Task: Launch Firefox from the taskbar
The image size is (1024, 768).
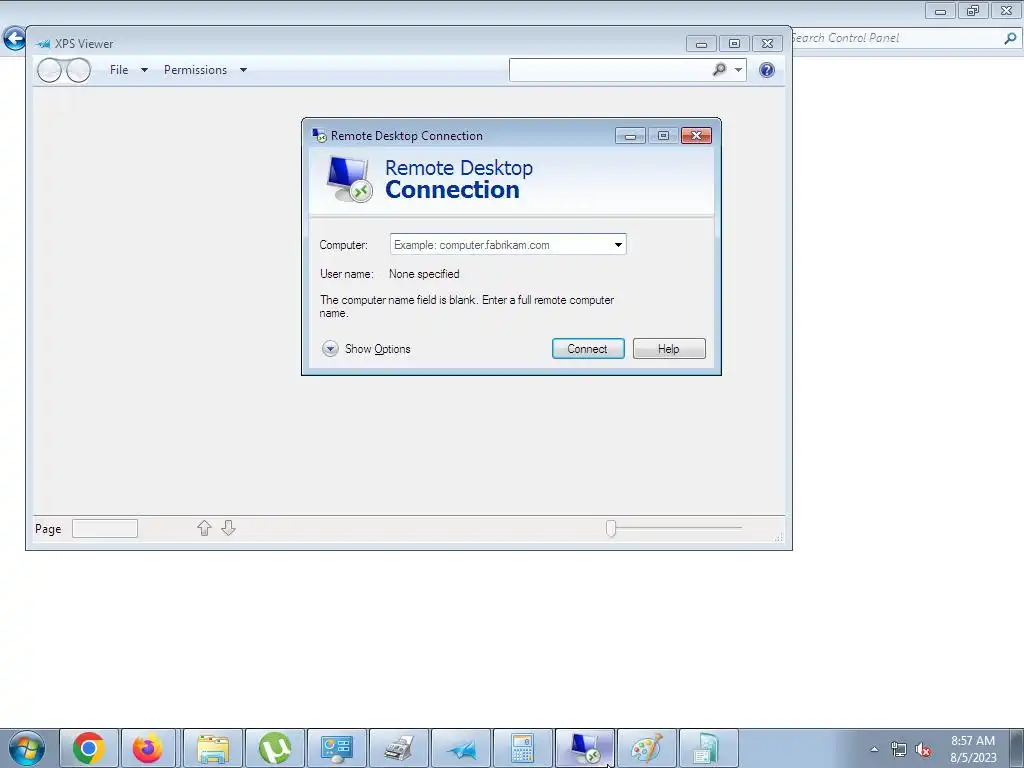Action: [x=148, y=748]
